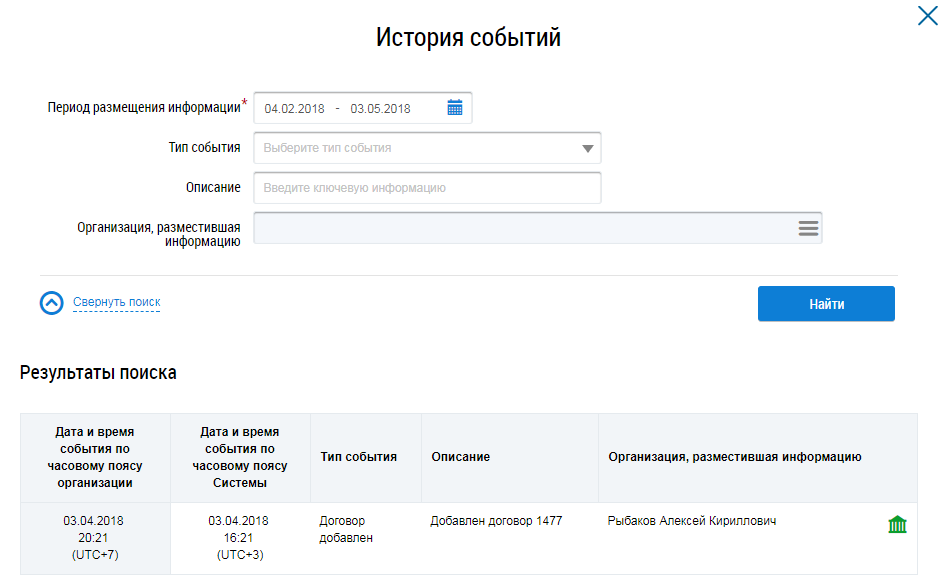Collapse search using the circular chevron icon

(51, 303)
